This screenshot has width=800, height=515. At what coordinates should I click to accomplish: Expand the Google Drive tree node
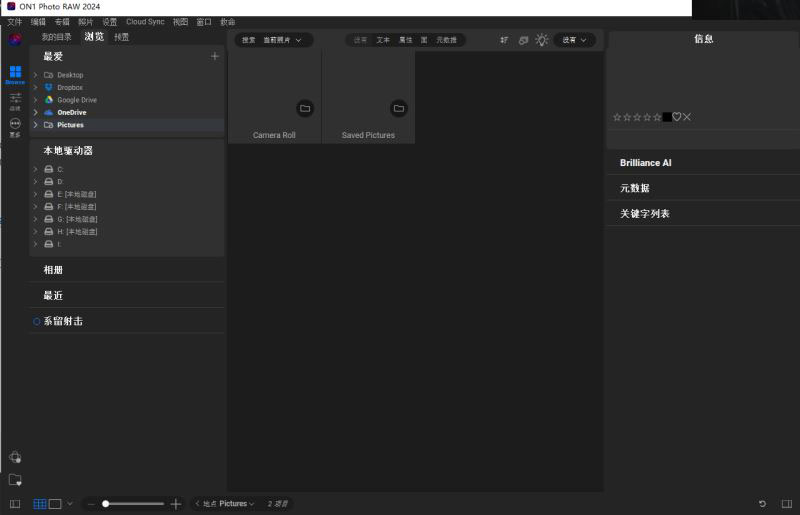pyautogui.click(x=35, y=100)
